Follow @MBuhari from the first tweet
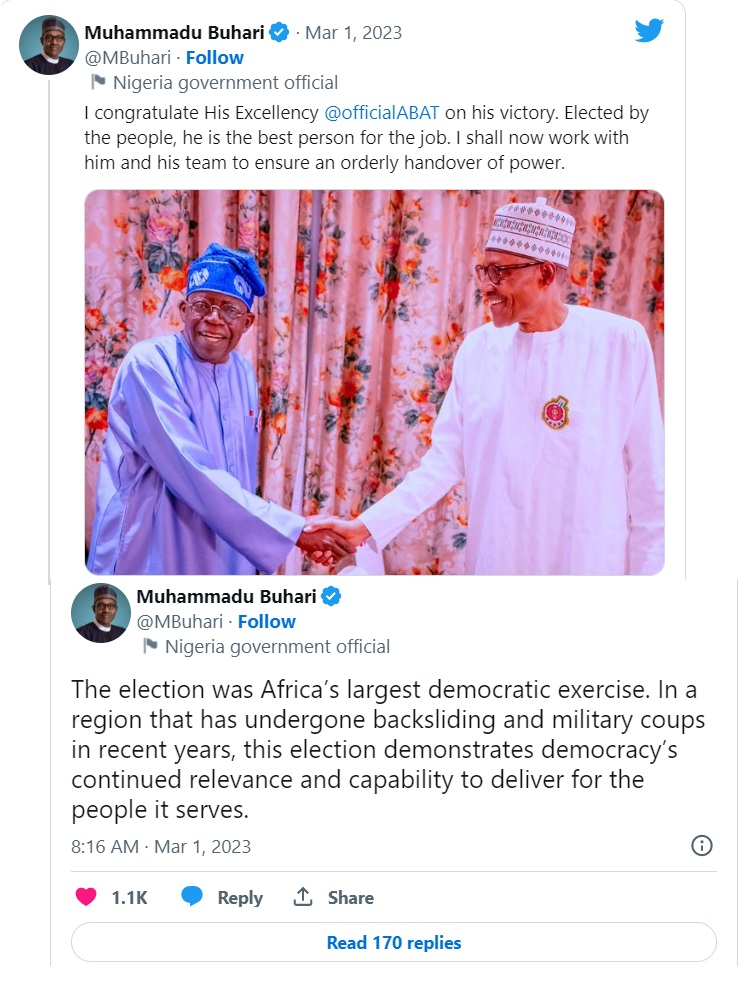The height and width of the screenshot is (1001, 745). [x=214, y=58]
